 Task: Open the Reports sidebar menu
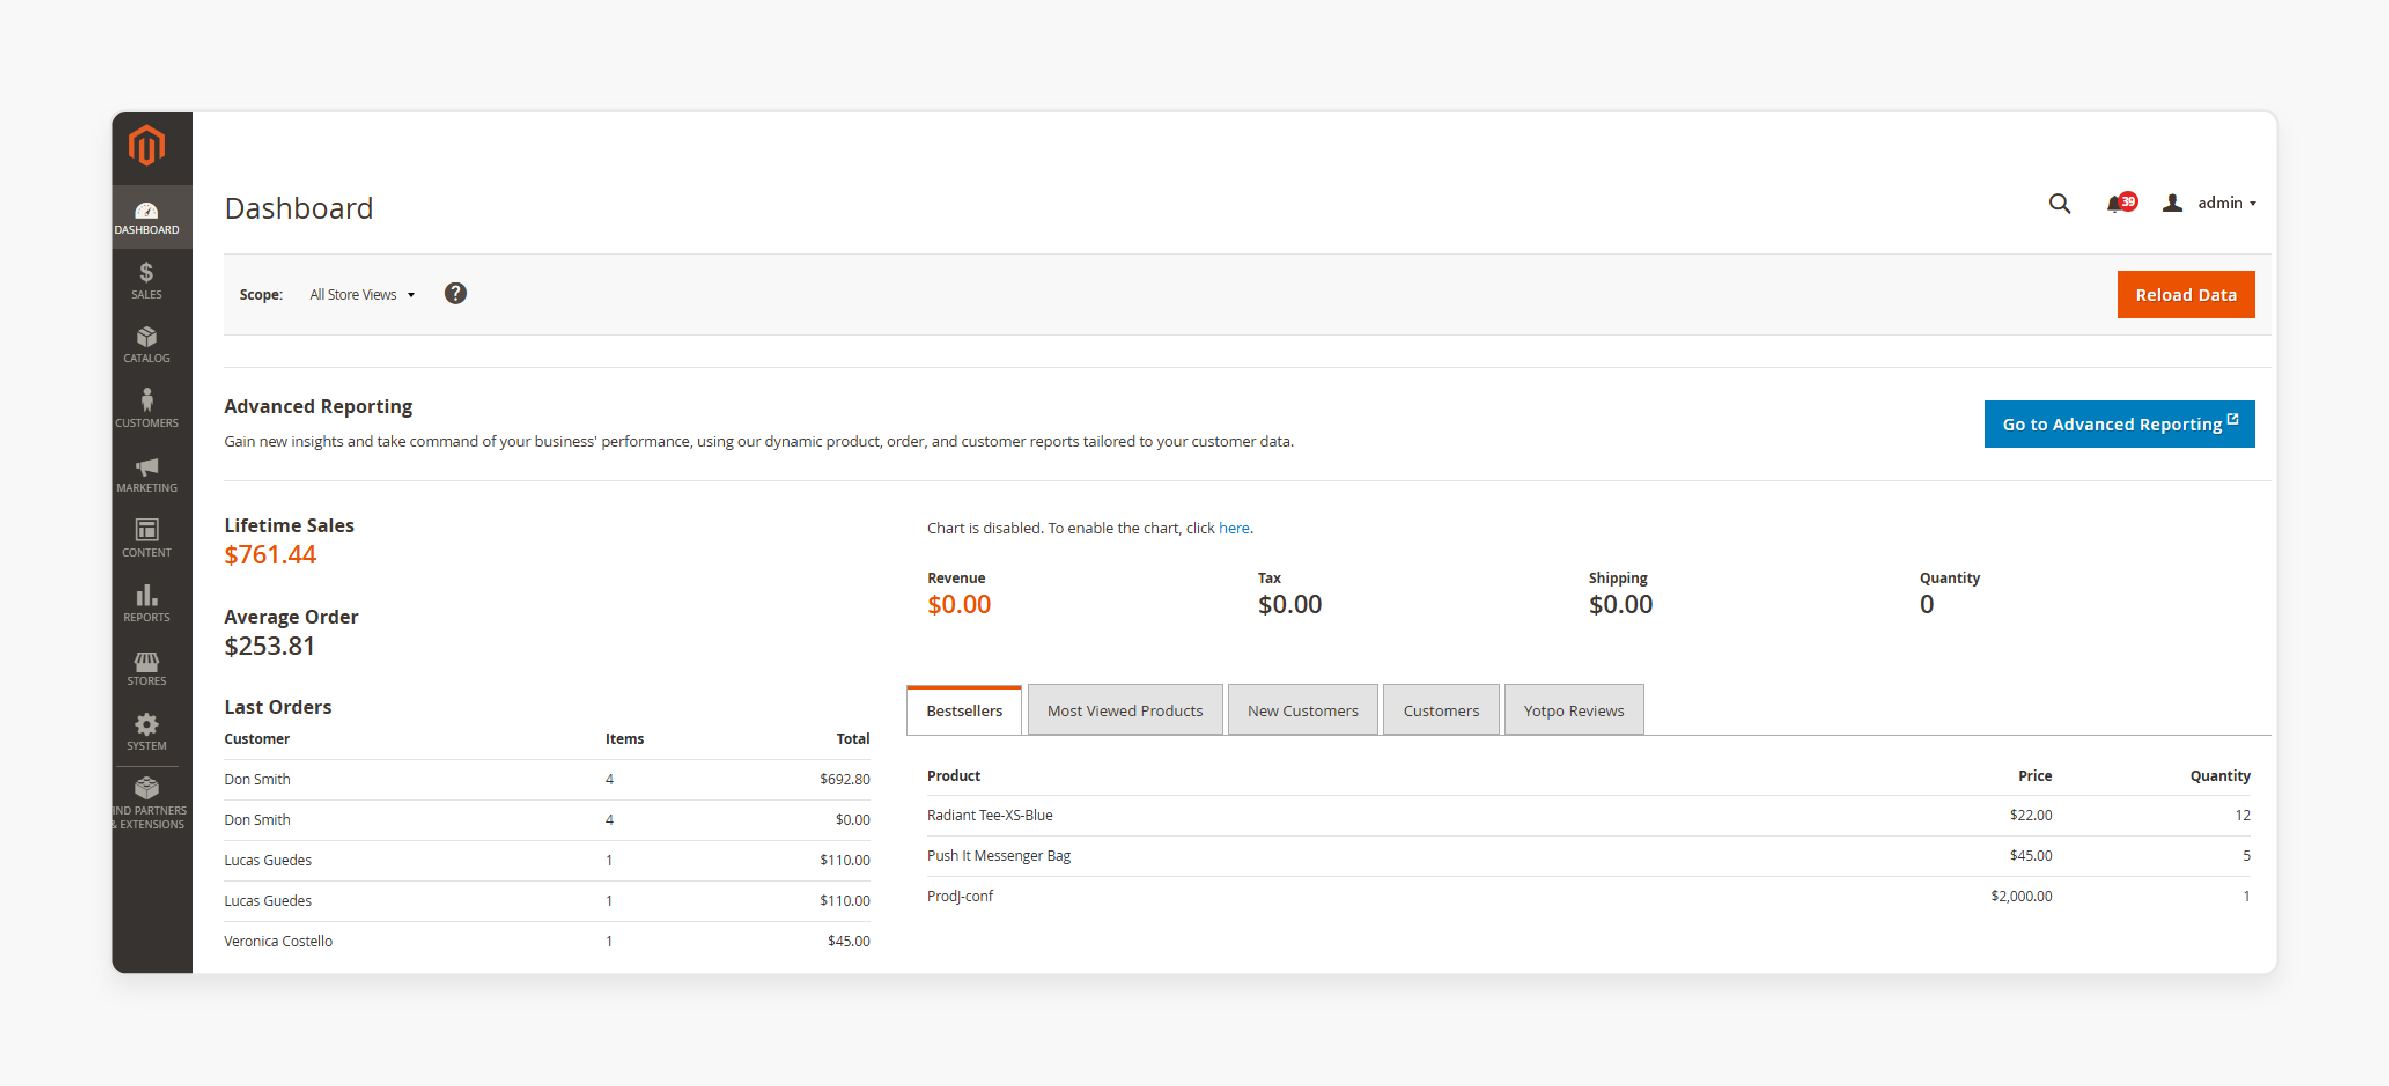(x=147, y=603)
